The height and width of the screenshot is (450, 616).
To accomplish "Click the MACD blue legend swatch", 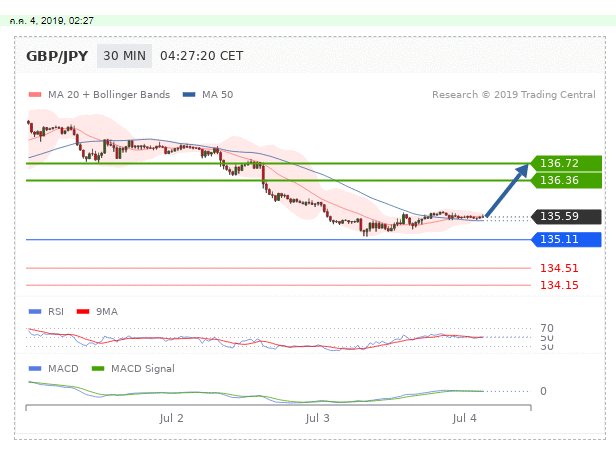I will pos(35,369).
